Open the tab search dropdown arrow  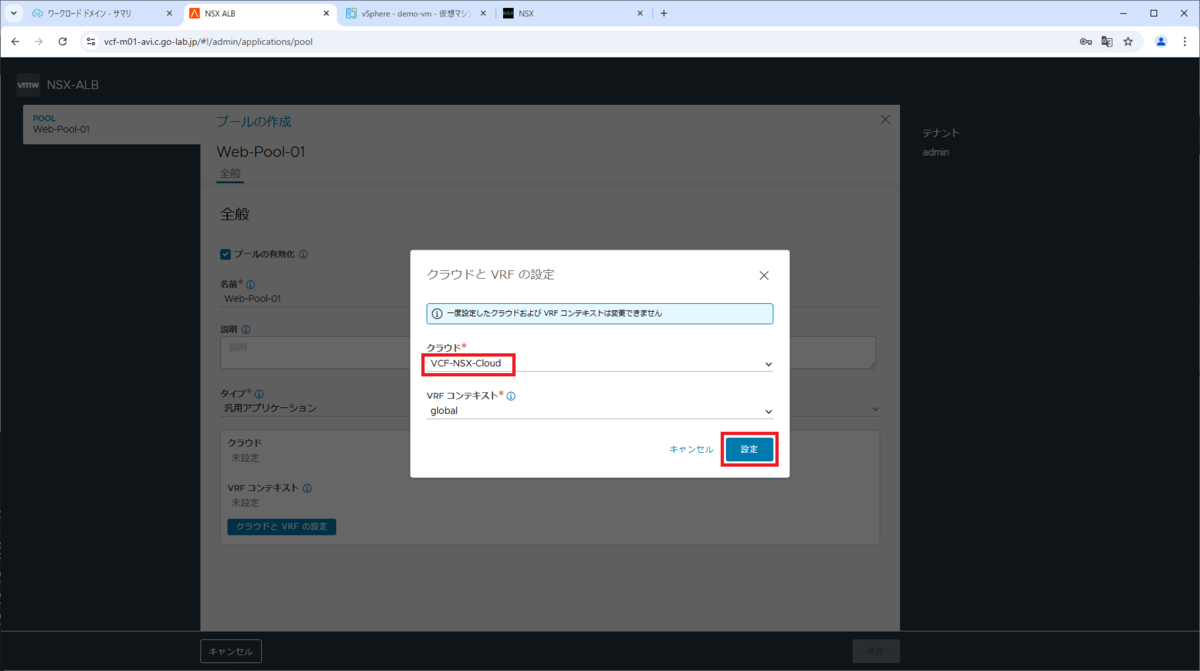click(13, 13)
